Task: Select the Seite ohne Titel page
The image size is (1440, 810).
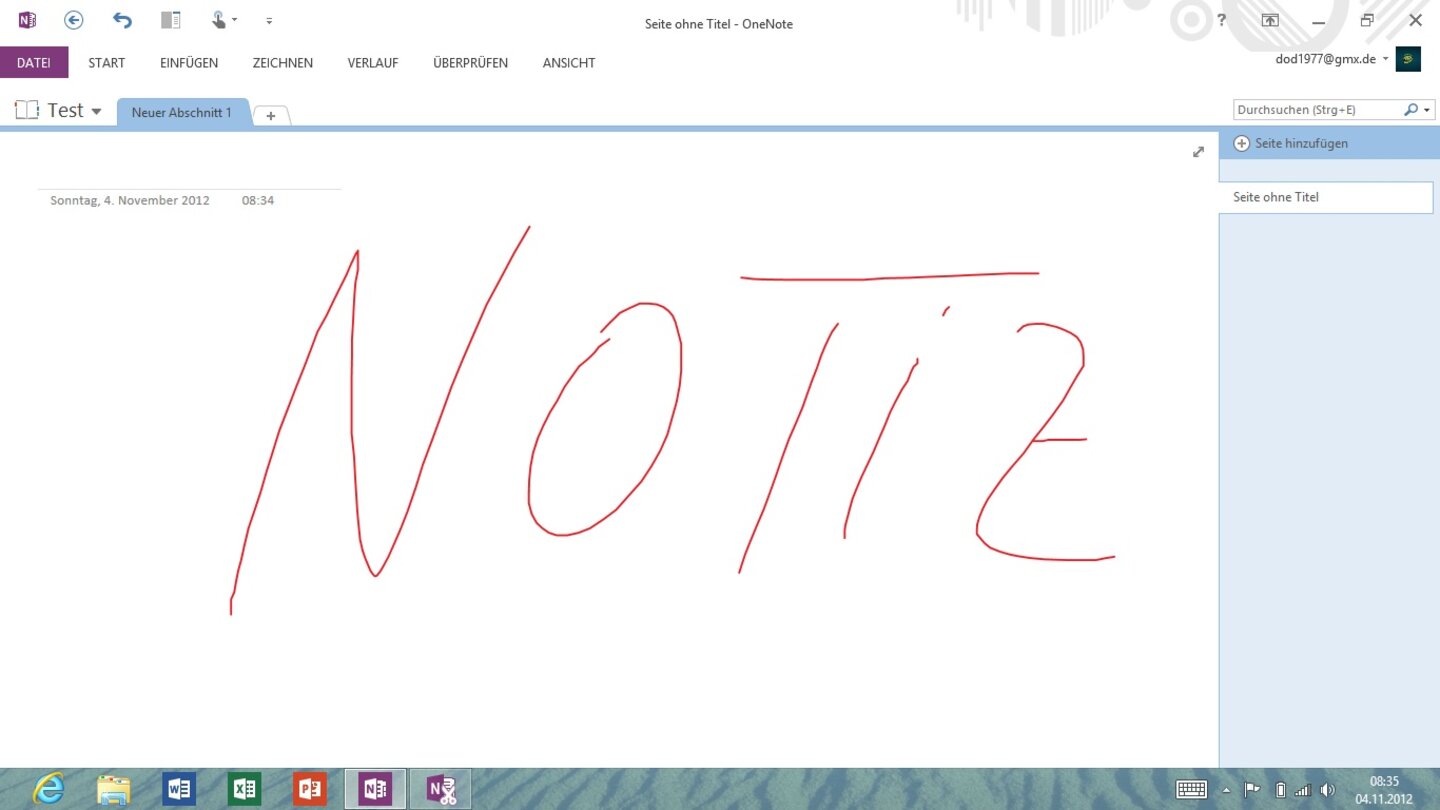Action: (1326, 197)
